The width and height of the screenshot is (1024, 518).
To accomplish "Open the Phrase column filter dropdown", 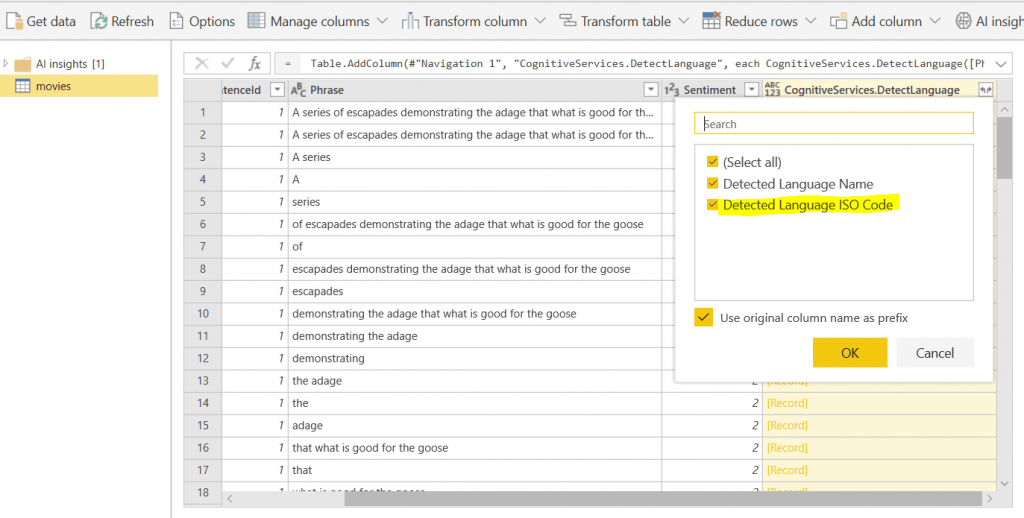I will pos(650,90).
